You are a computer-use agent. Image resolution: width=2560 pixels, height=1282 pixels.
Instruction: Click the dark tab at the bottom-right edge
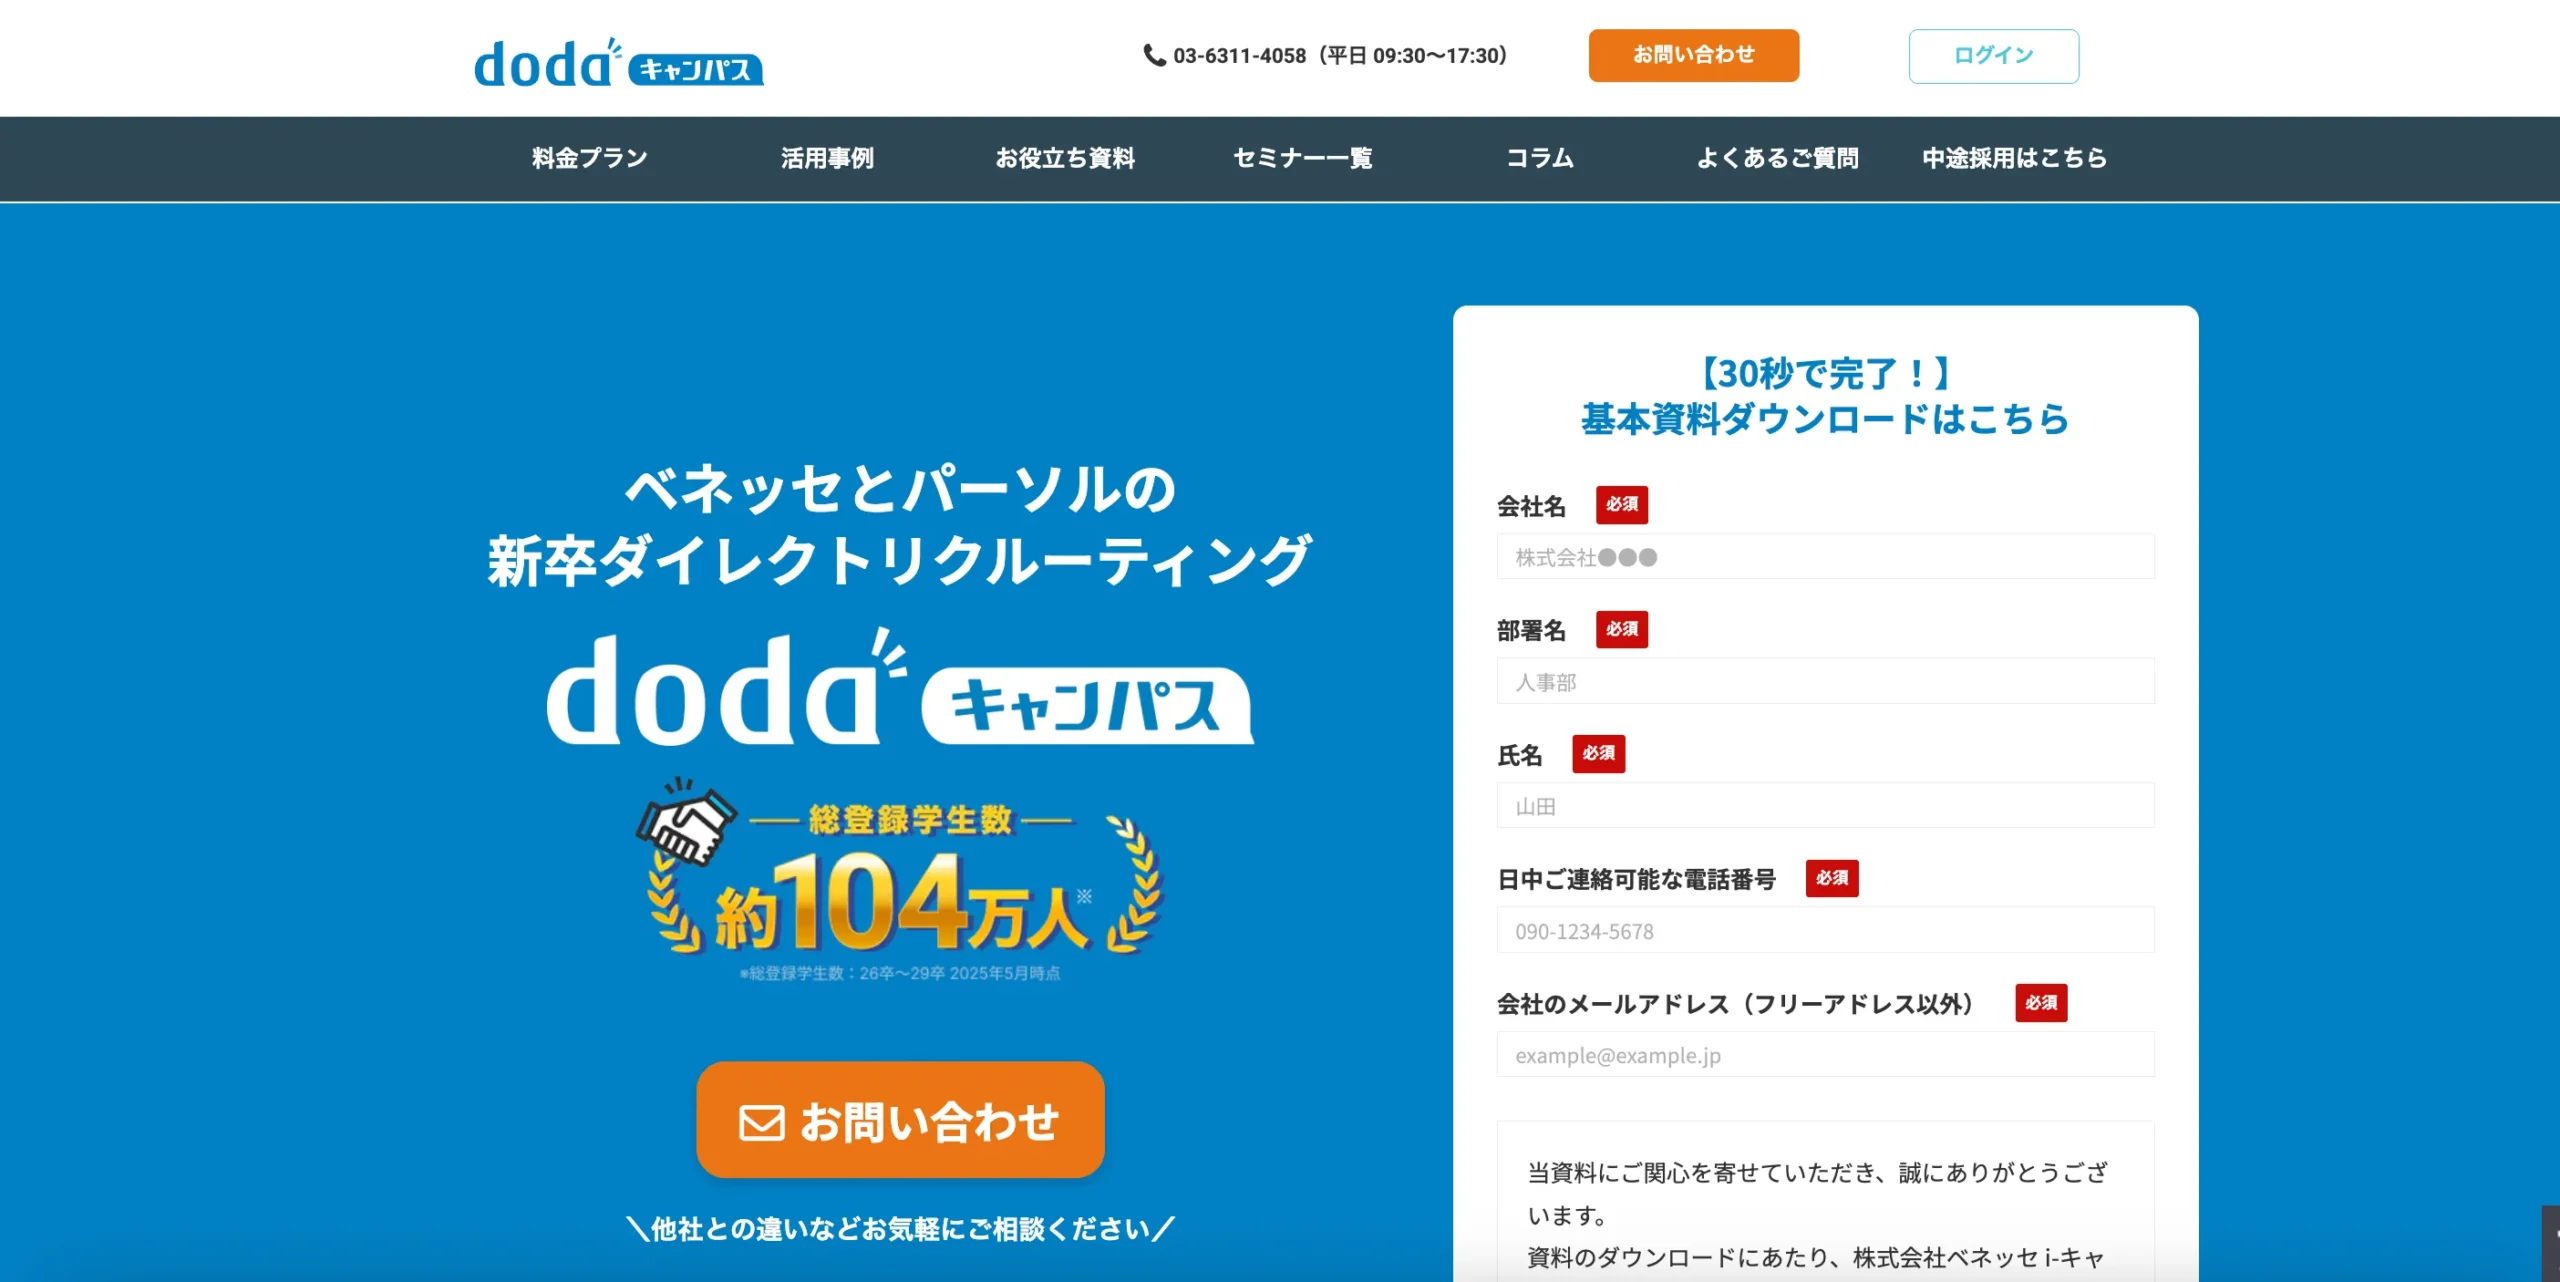pos(2550,1242)
